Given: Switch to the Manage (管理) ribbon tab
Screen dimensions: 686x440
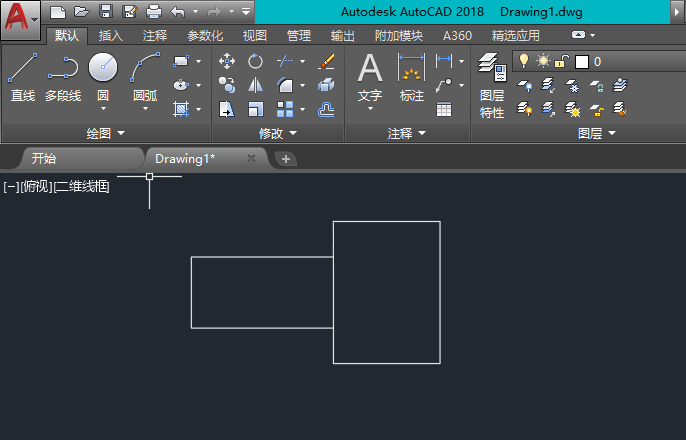Looking at the screenshot, I should 299,35.
